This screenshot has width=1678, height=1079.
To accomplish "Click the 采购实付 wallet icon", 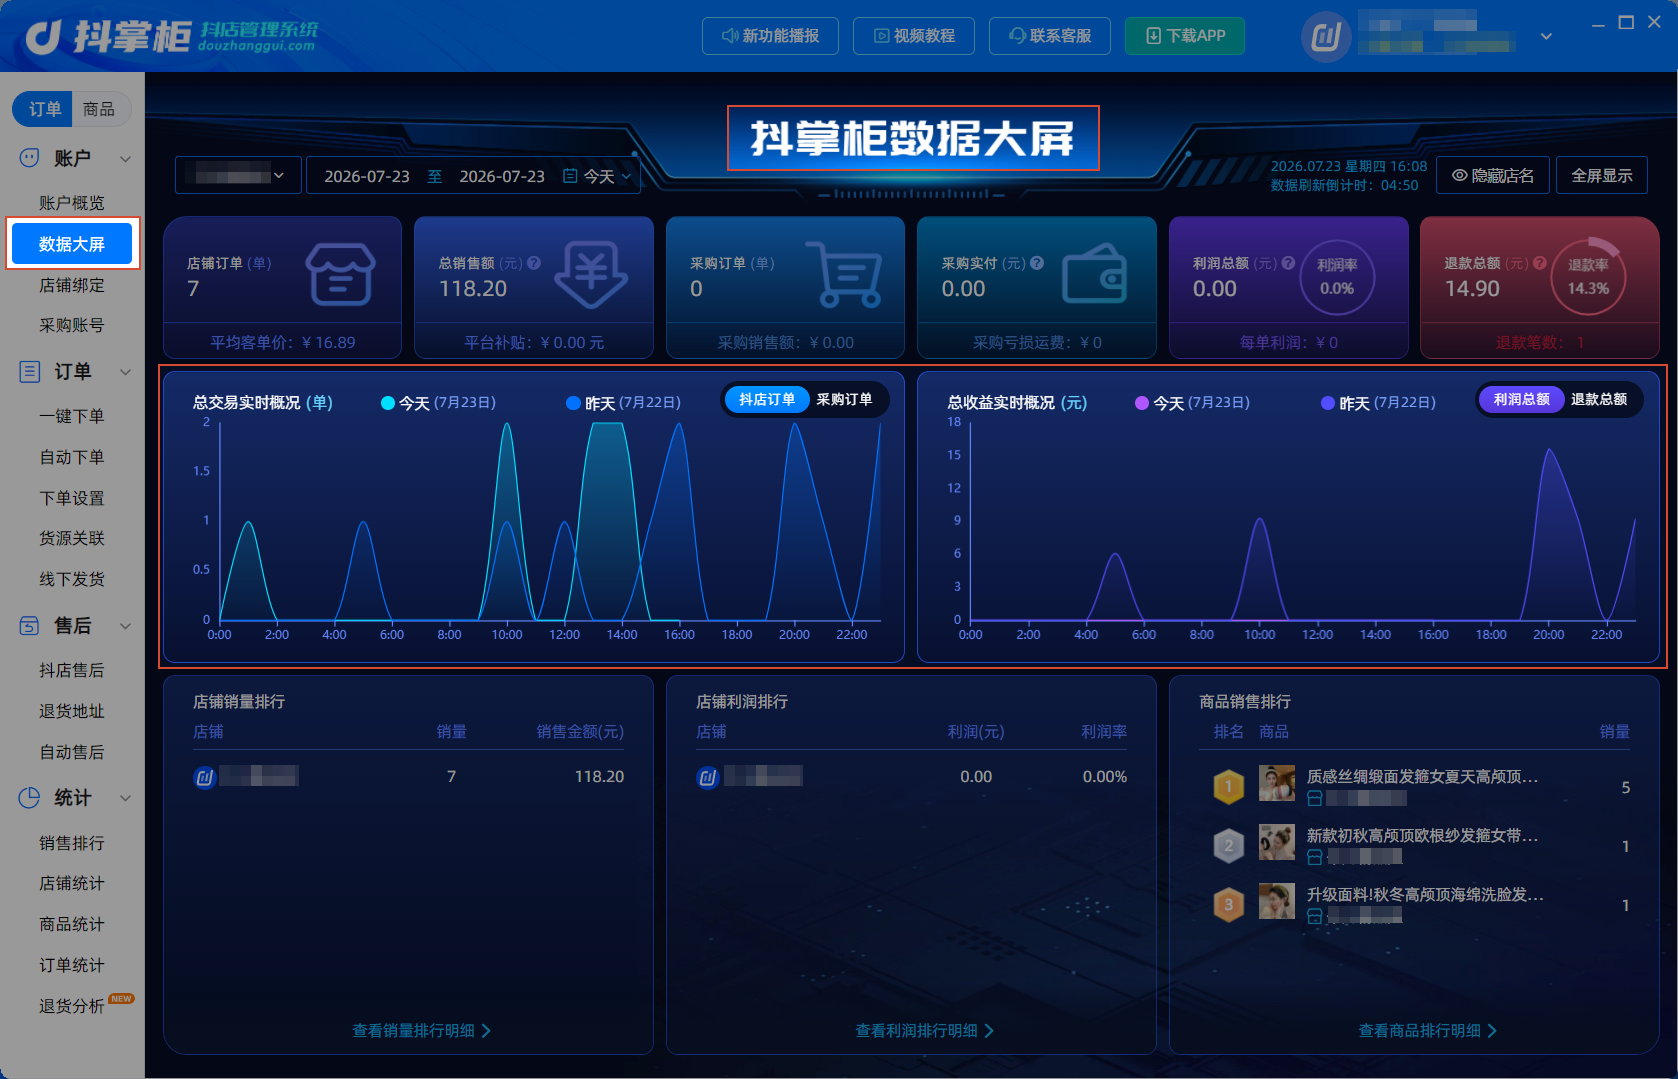I will pos(1095,274).
